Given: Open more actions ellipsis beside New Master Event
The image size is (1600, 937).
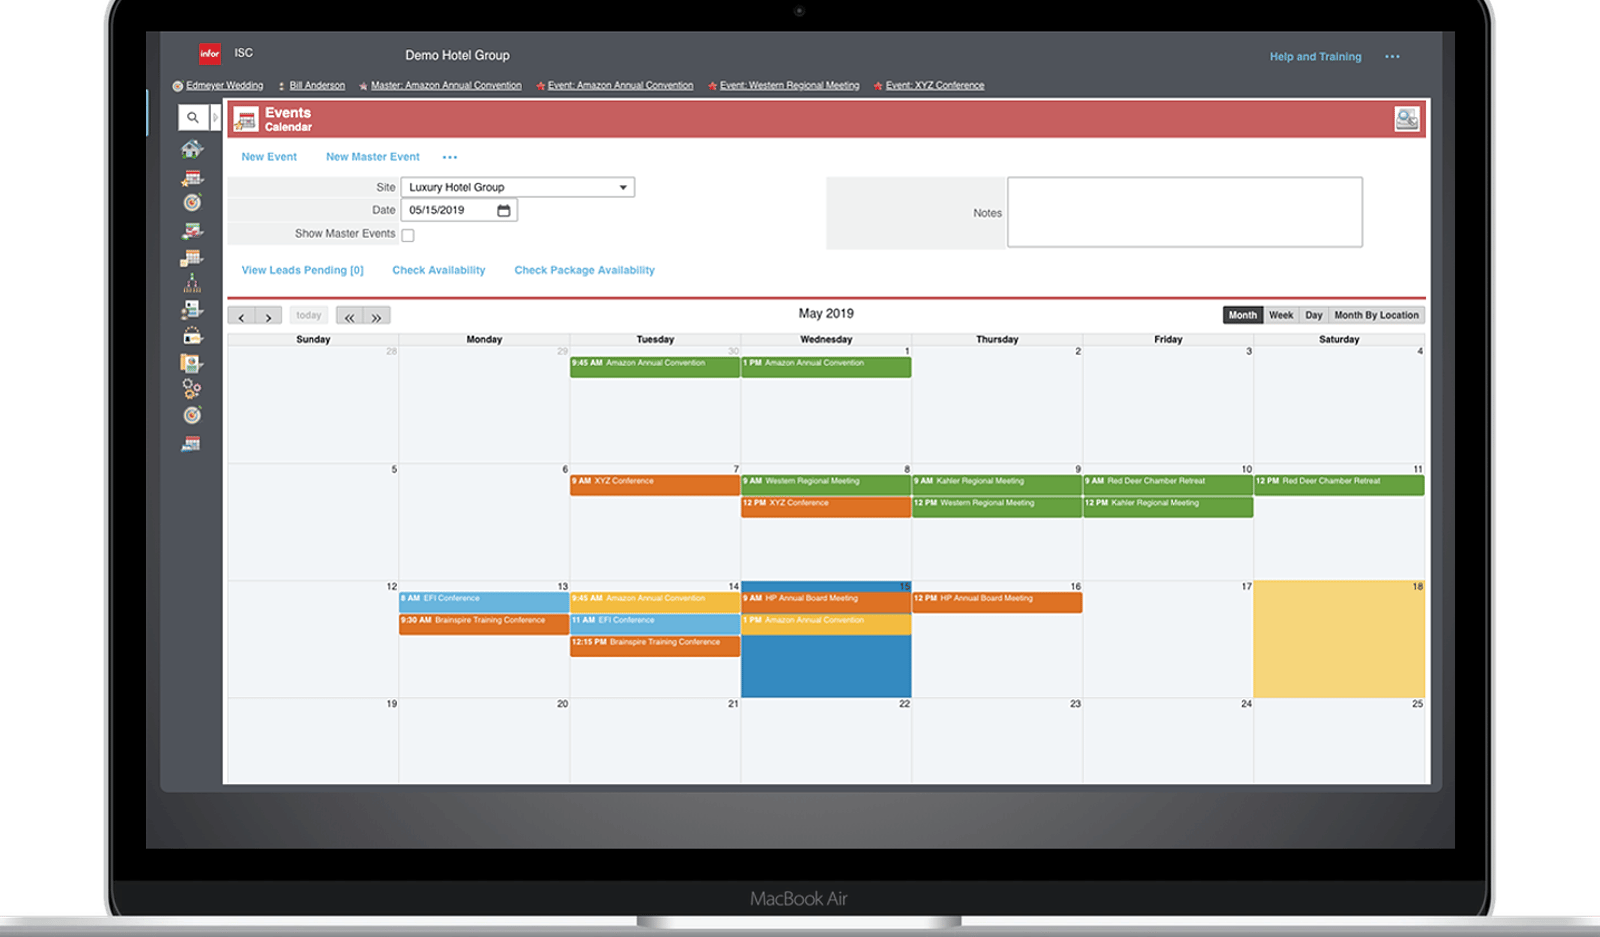Looking at the screenshot, I should 450,157.
